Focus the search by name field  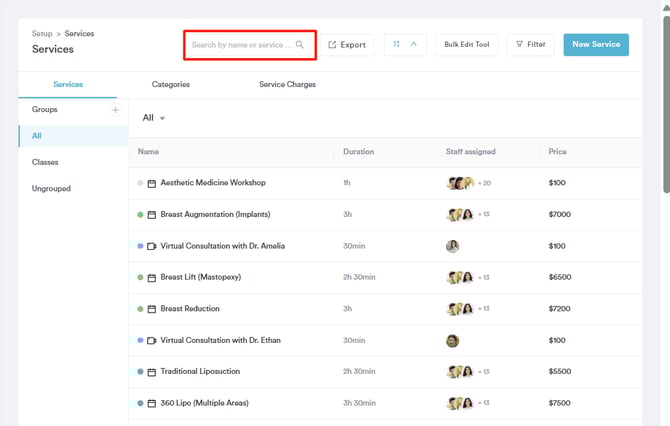click(x=241, y=45)
